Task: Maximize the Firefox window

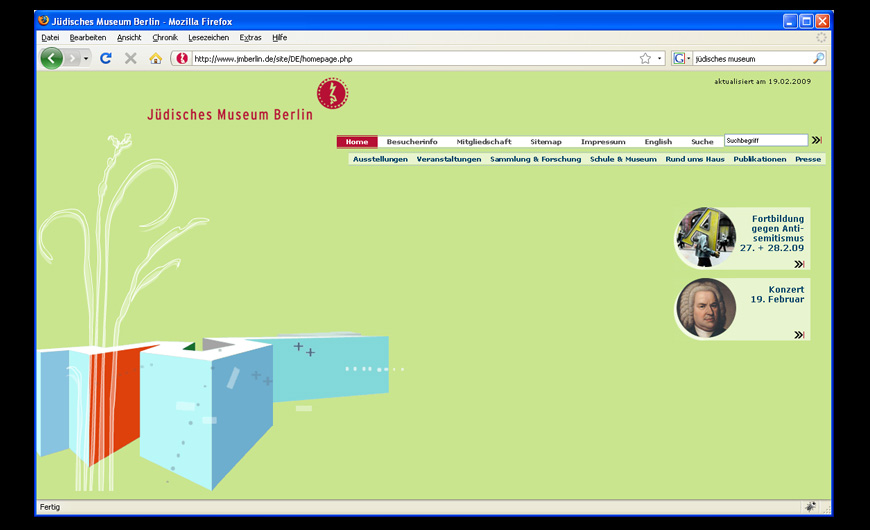Action: (x=806, y=21)
